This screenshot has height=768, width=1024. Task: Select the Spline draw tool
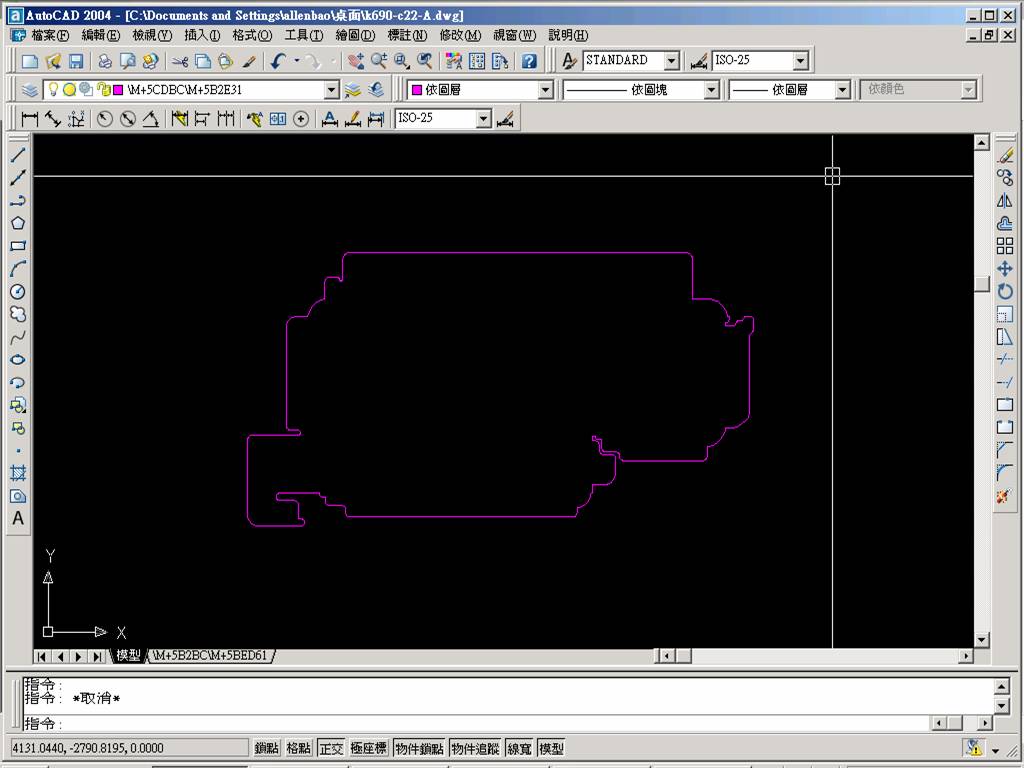click(18, 337)
